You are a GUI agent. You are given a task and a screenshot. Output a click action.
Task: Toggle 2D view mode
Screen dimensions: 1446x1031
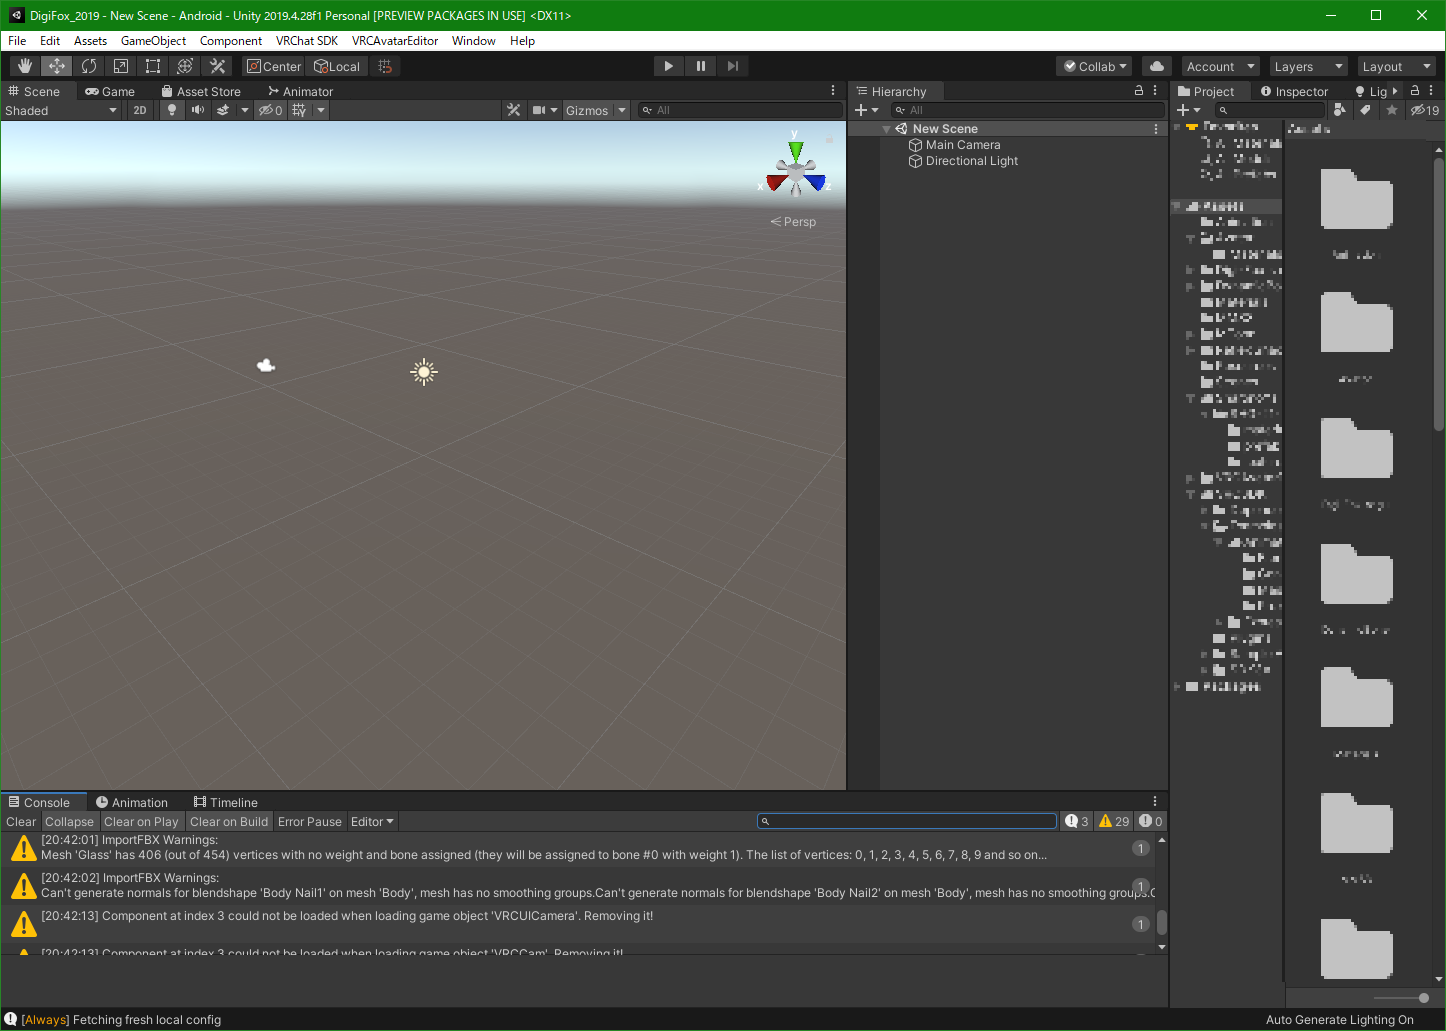click(140, 110)
